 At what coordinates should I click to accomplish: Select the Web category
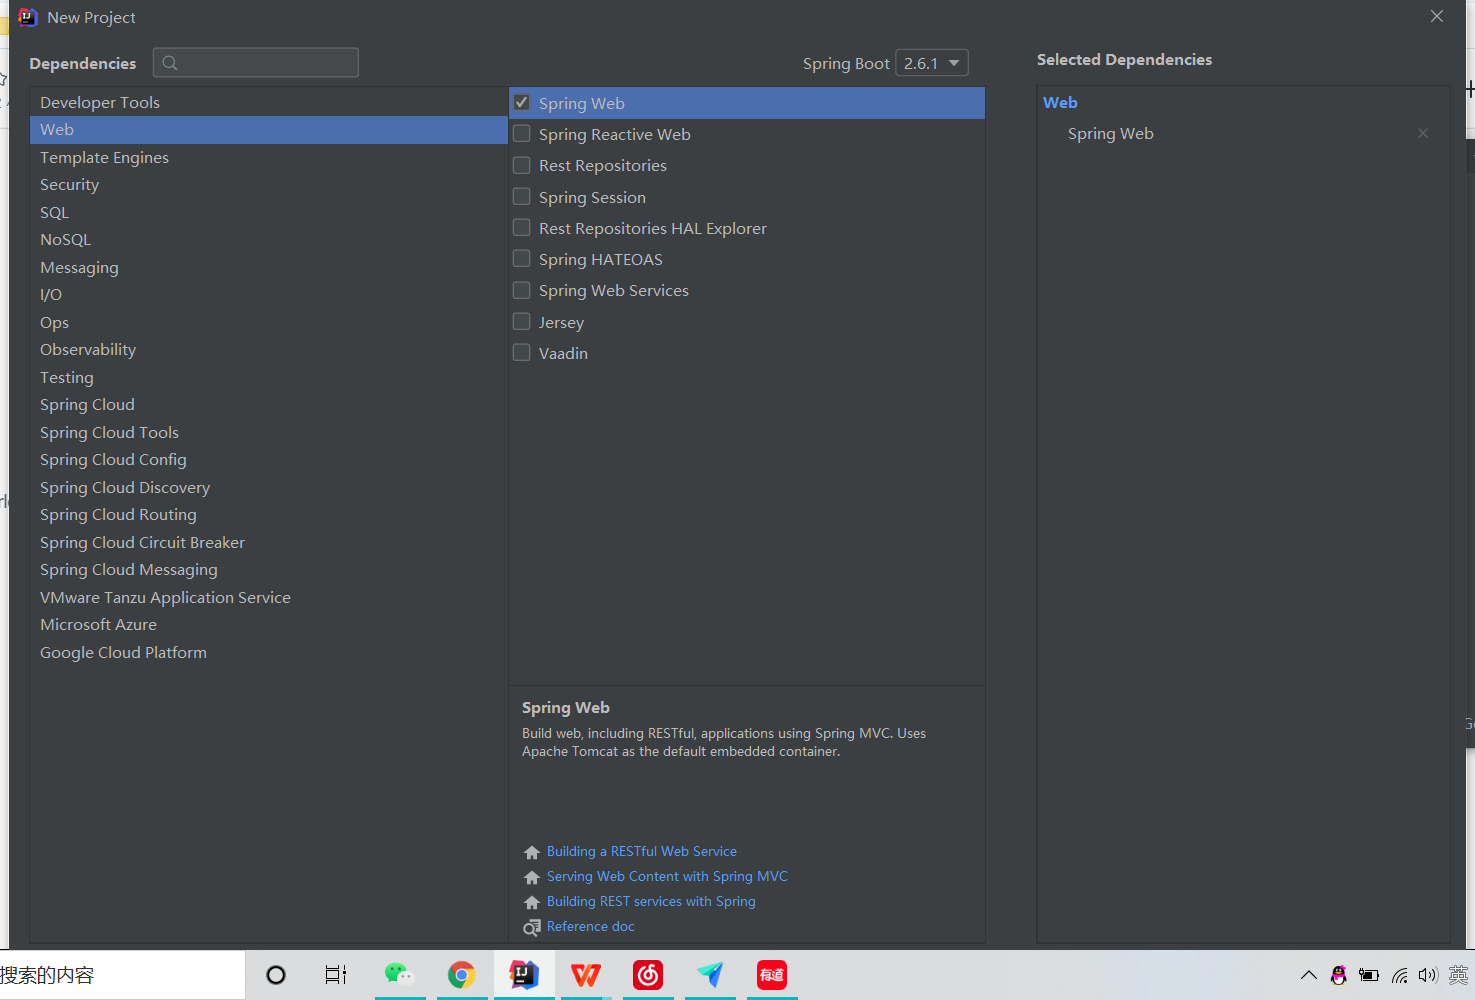[269, 130]
